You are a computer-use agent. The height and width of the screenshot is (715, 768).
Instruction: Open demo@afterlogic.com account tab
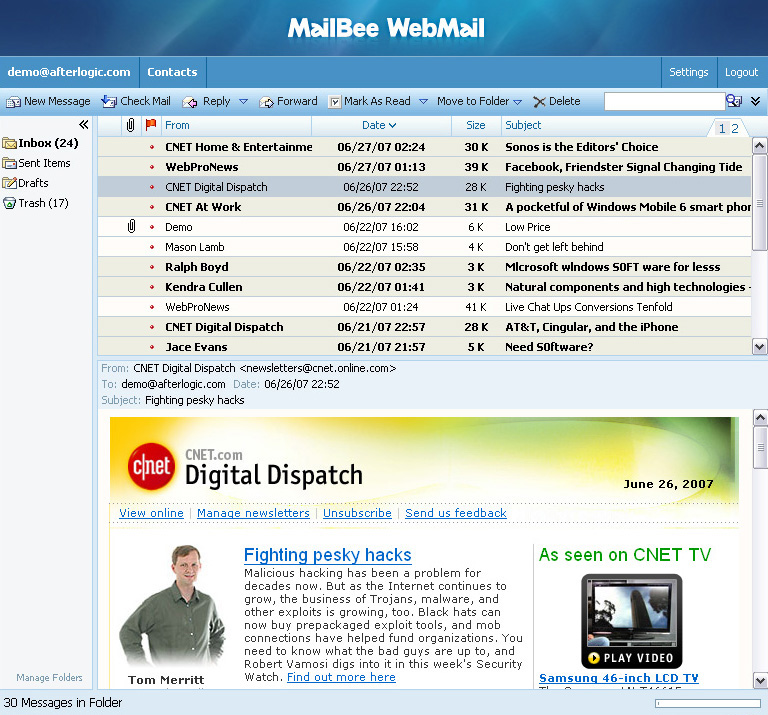[x=69, y=72]
